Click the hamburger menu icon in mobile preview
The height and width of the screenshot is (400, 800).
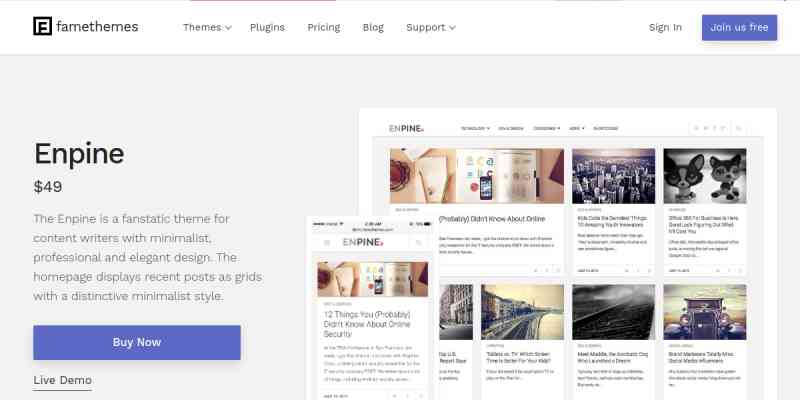(327, 243)
